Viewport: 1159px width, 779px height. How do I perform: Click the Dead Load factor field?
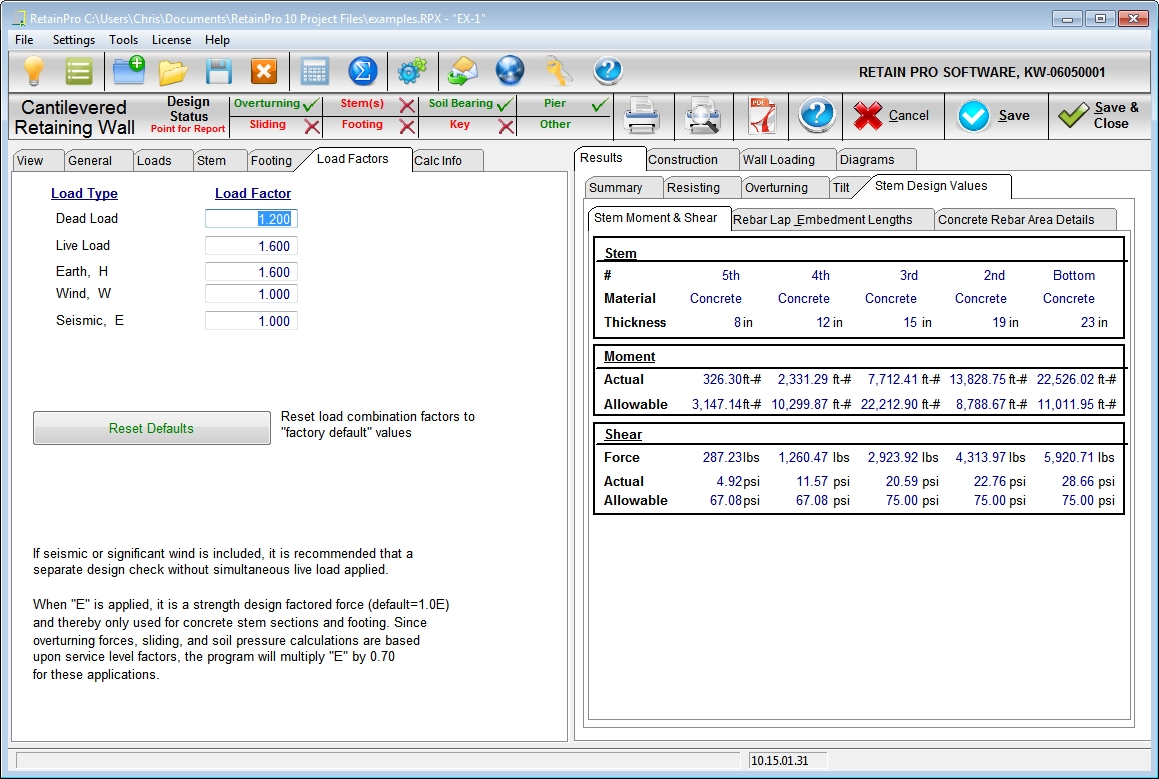251,219
